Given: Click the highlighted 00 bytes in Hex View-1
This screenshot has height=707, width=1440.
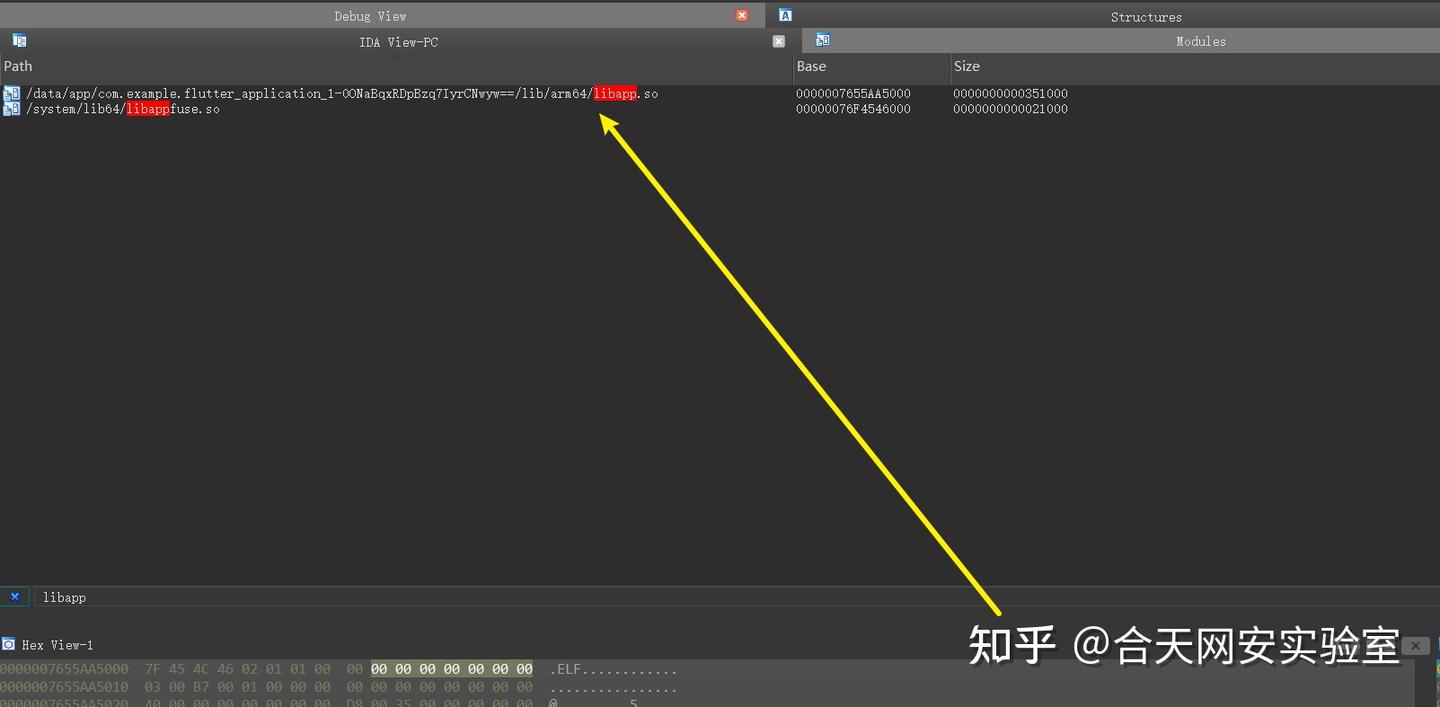Looking at the screenshot, I should pyautogui.click(x=450, y=669).
